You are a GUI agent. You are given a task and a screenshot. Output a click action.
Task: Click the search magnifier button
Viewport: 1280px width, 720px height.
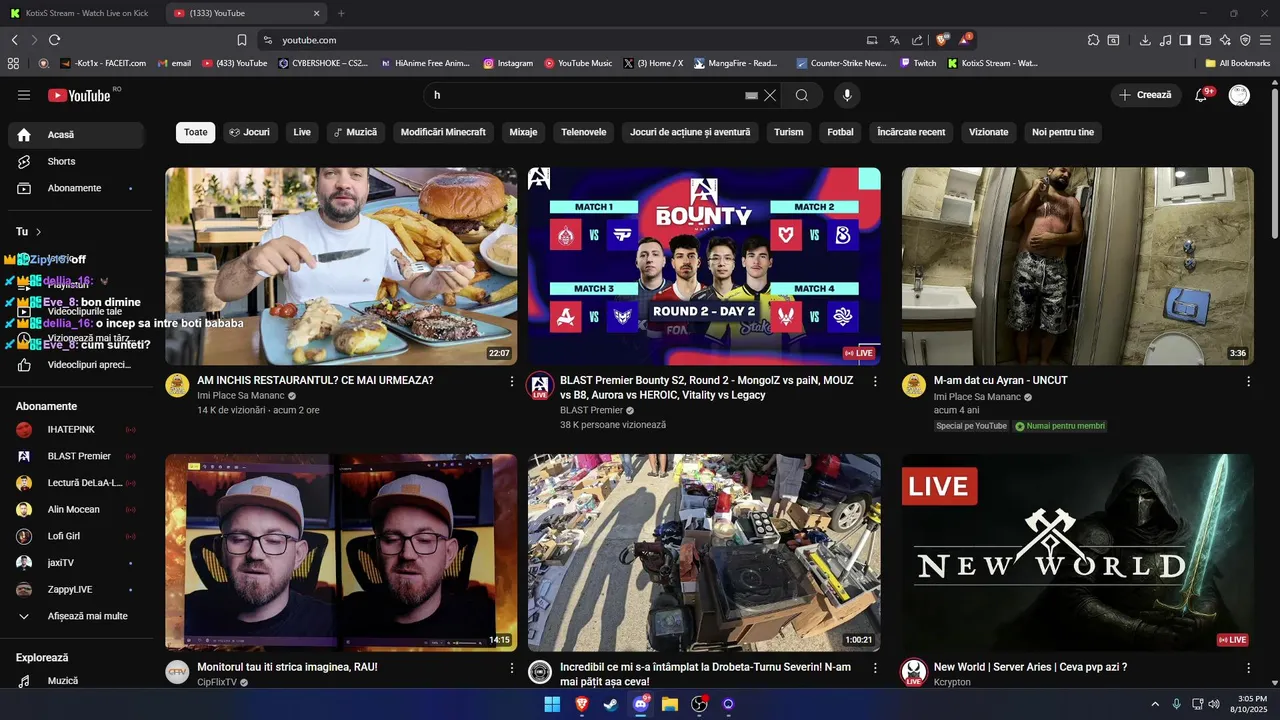pyautogui.click(x=802, y=95)
